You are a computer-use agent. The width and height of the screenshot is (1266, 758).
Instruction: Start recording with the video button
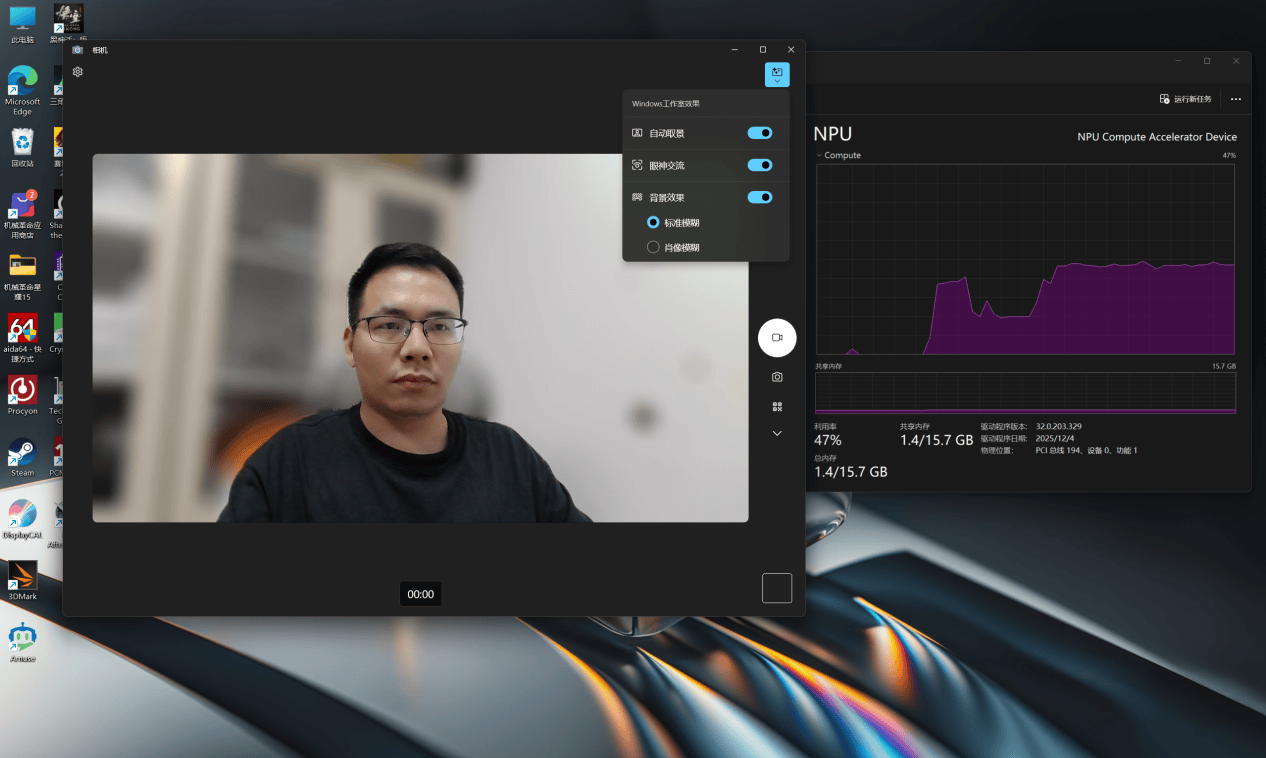point(777,338)
